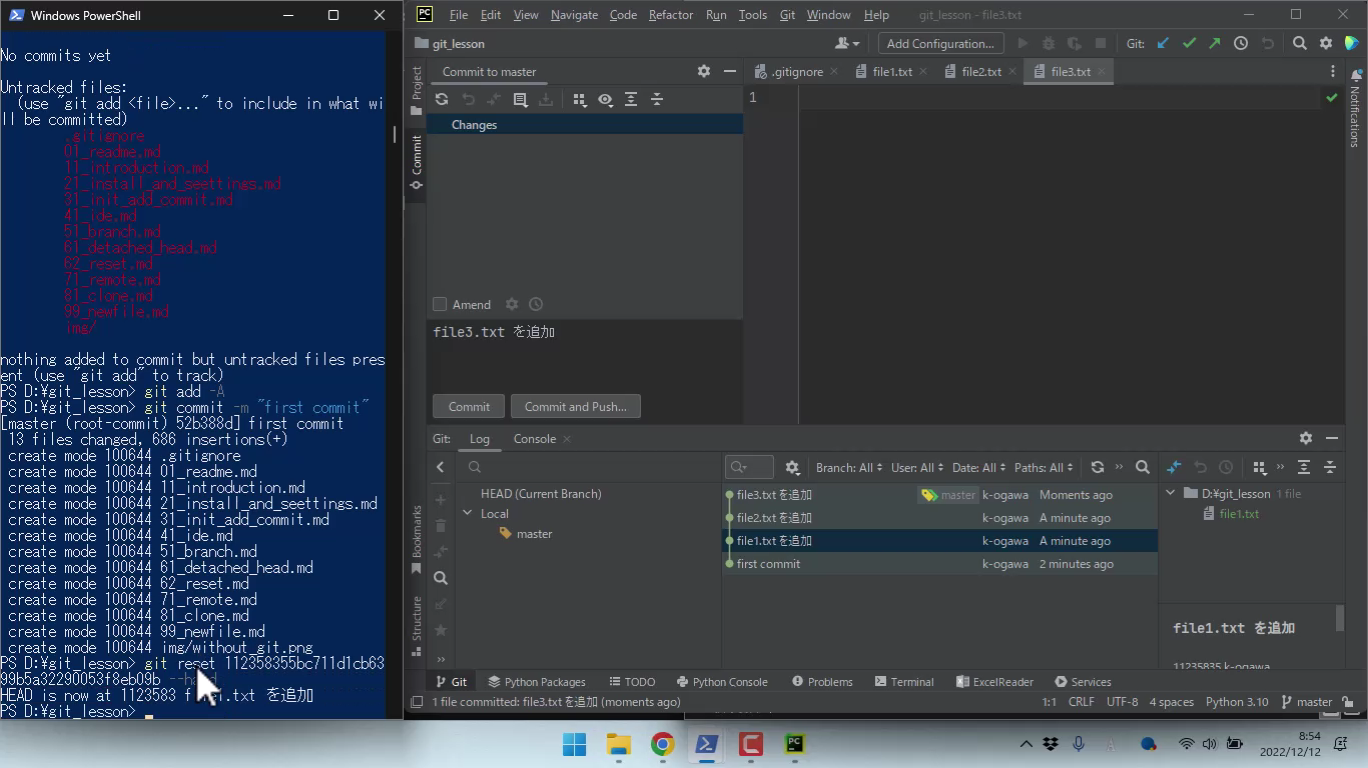Open the Refactor menu

tap(670, 15)
